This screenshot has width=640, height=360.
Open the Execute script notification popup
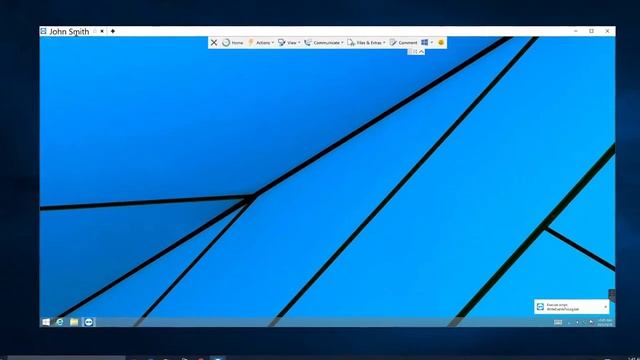tap(571, 307)
